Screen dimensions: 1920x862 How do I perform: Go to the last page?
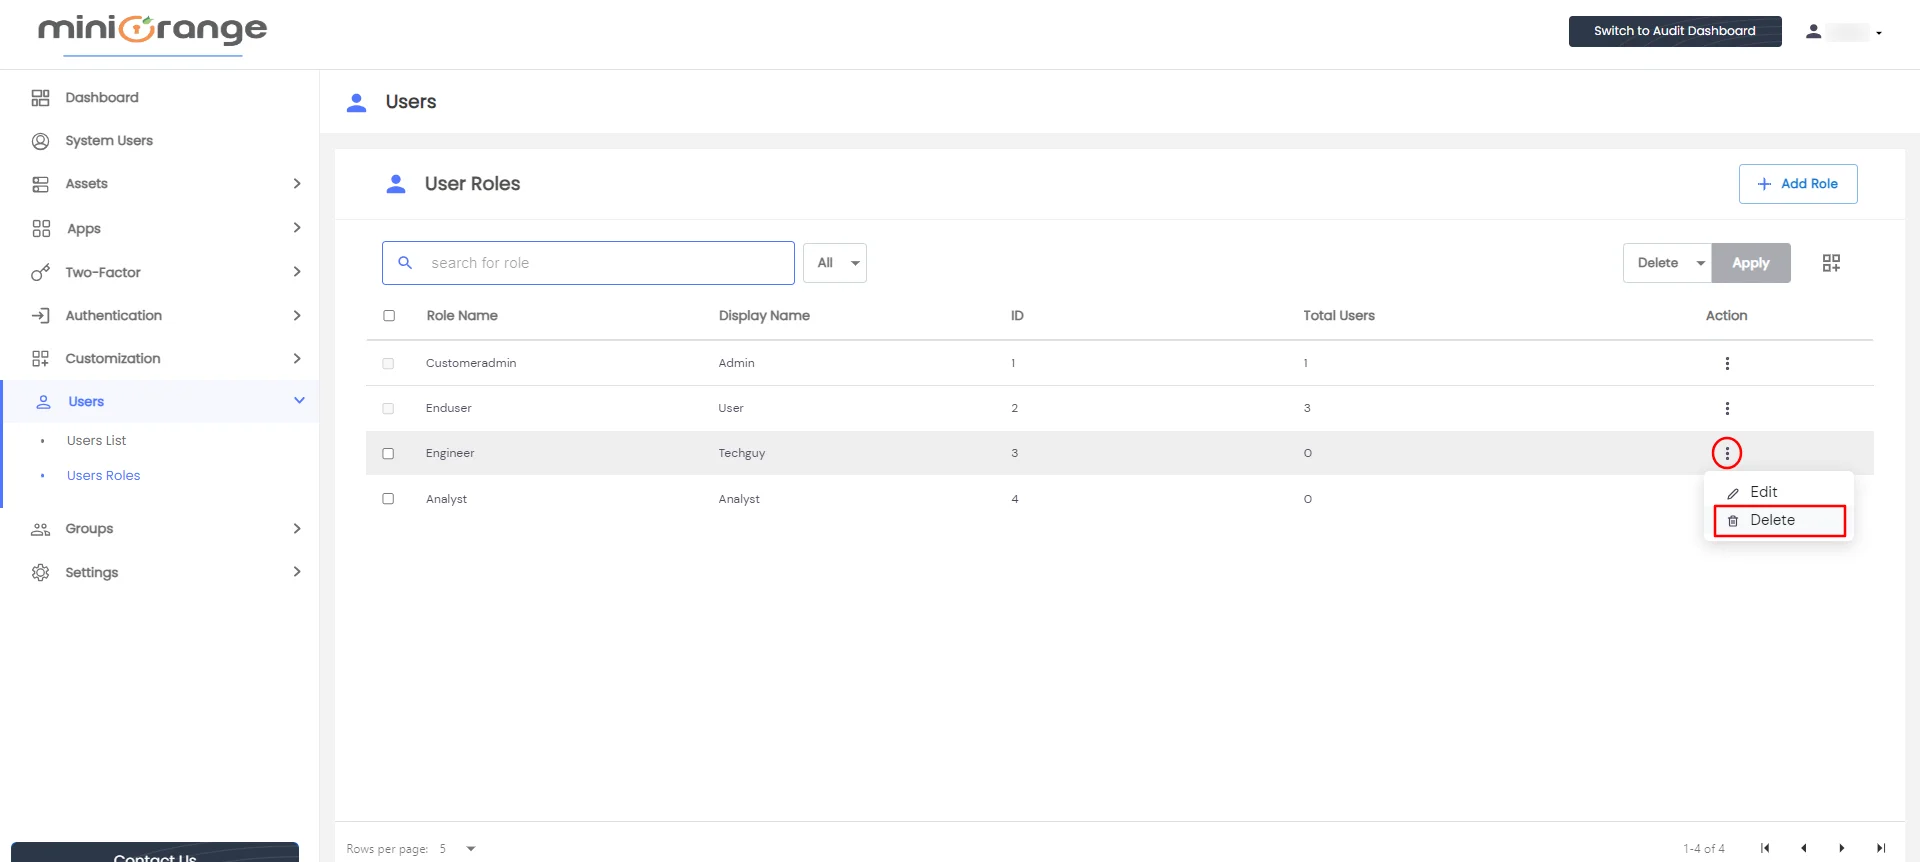1881,848
